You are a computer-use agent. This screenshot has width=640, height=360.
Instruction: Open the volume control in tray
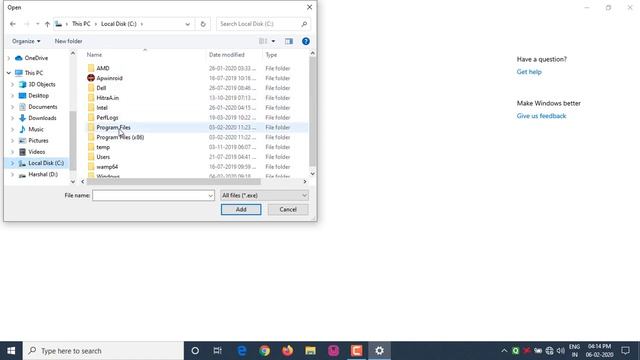[561, 351]
